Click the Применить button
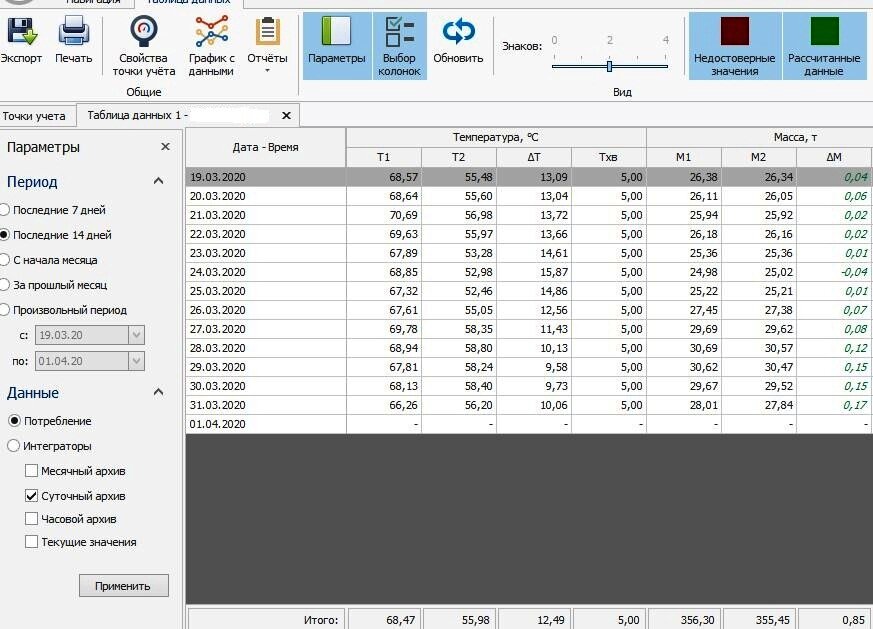Screen dimensions: 873x629 pyautogui.click(x=124, y=586)
